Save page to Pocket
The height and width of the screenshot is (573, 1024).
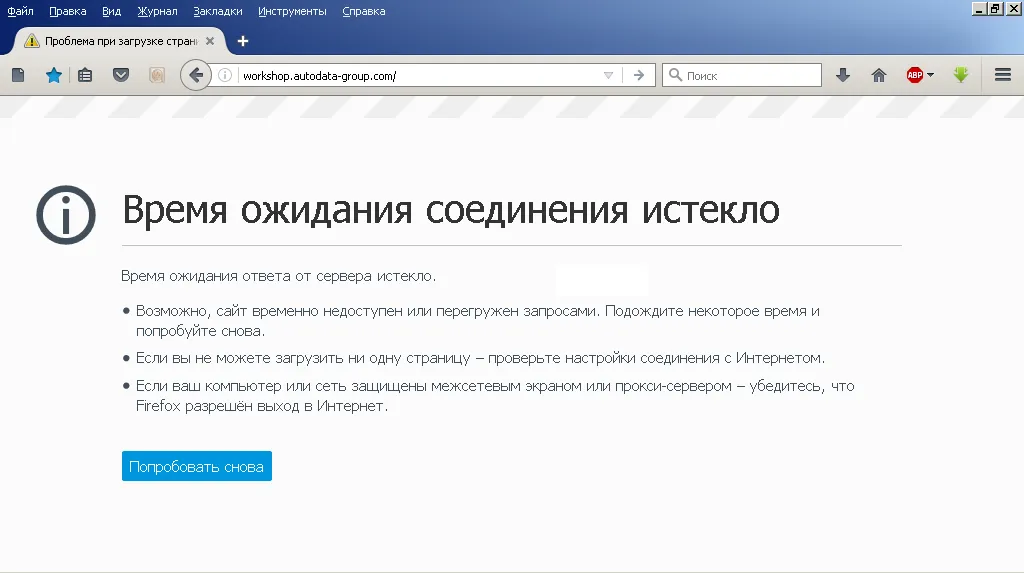(121, 75)
